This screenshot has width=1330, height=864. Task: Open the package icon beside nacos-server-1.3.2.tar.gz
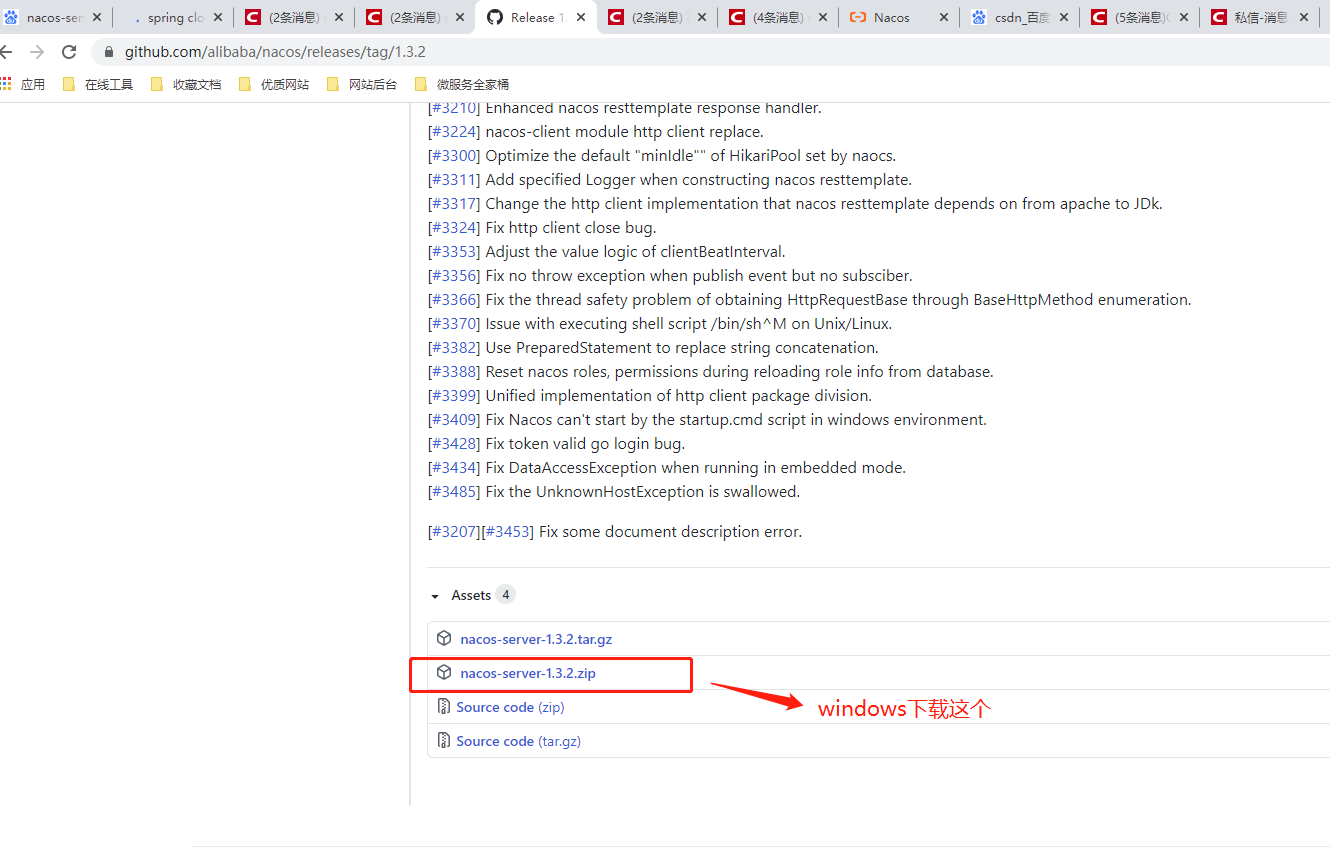443,638
